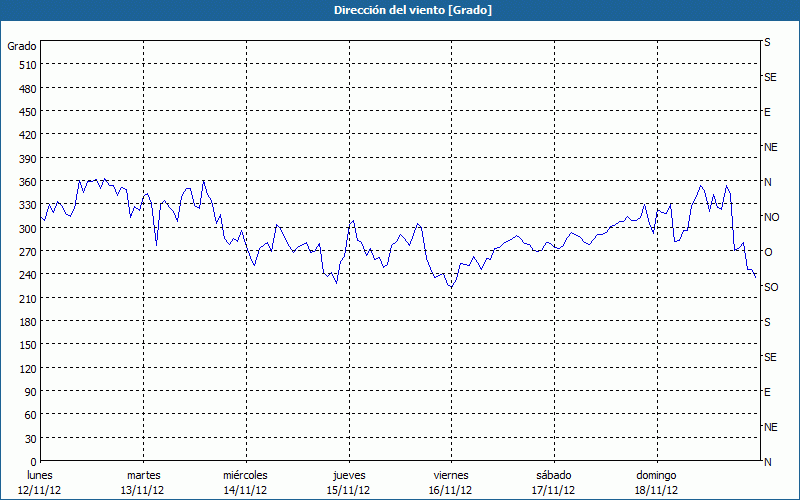Click the 330 degree axis label

click(28, 205)
